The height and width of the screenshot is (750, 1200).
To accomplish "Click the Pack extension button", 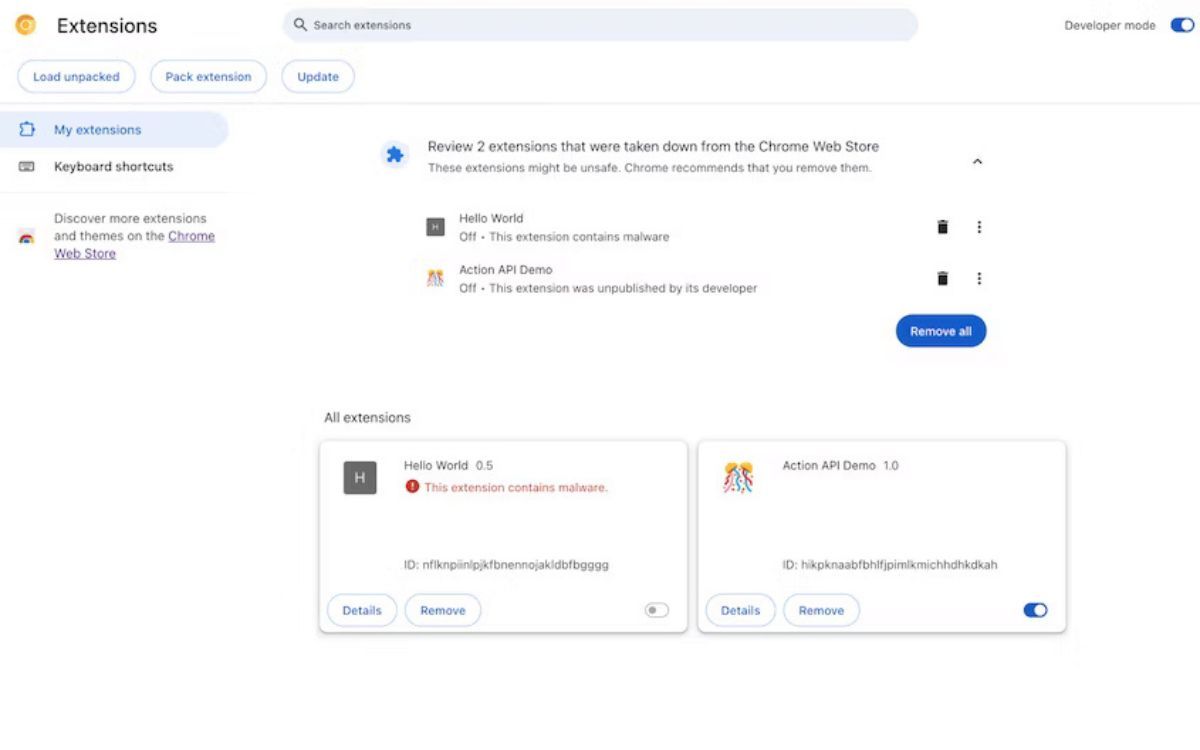I will tap(208, 77).
